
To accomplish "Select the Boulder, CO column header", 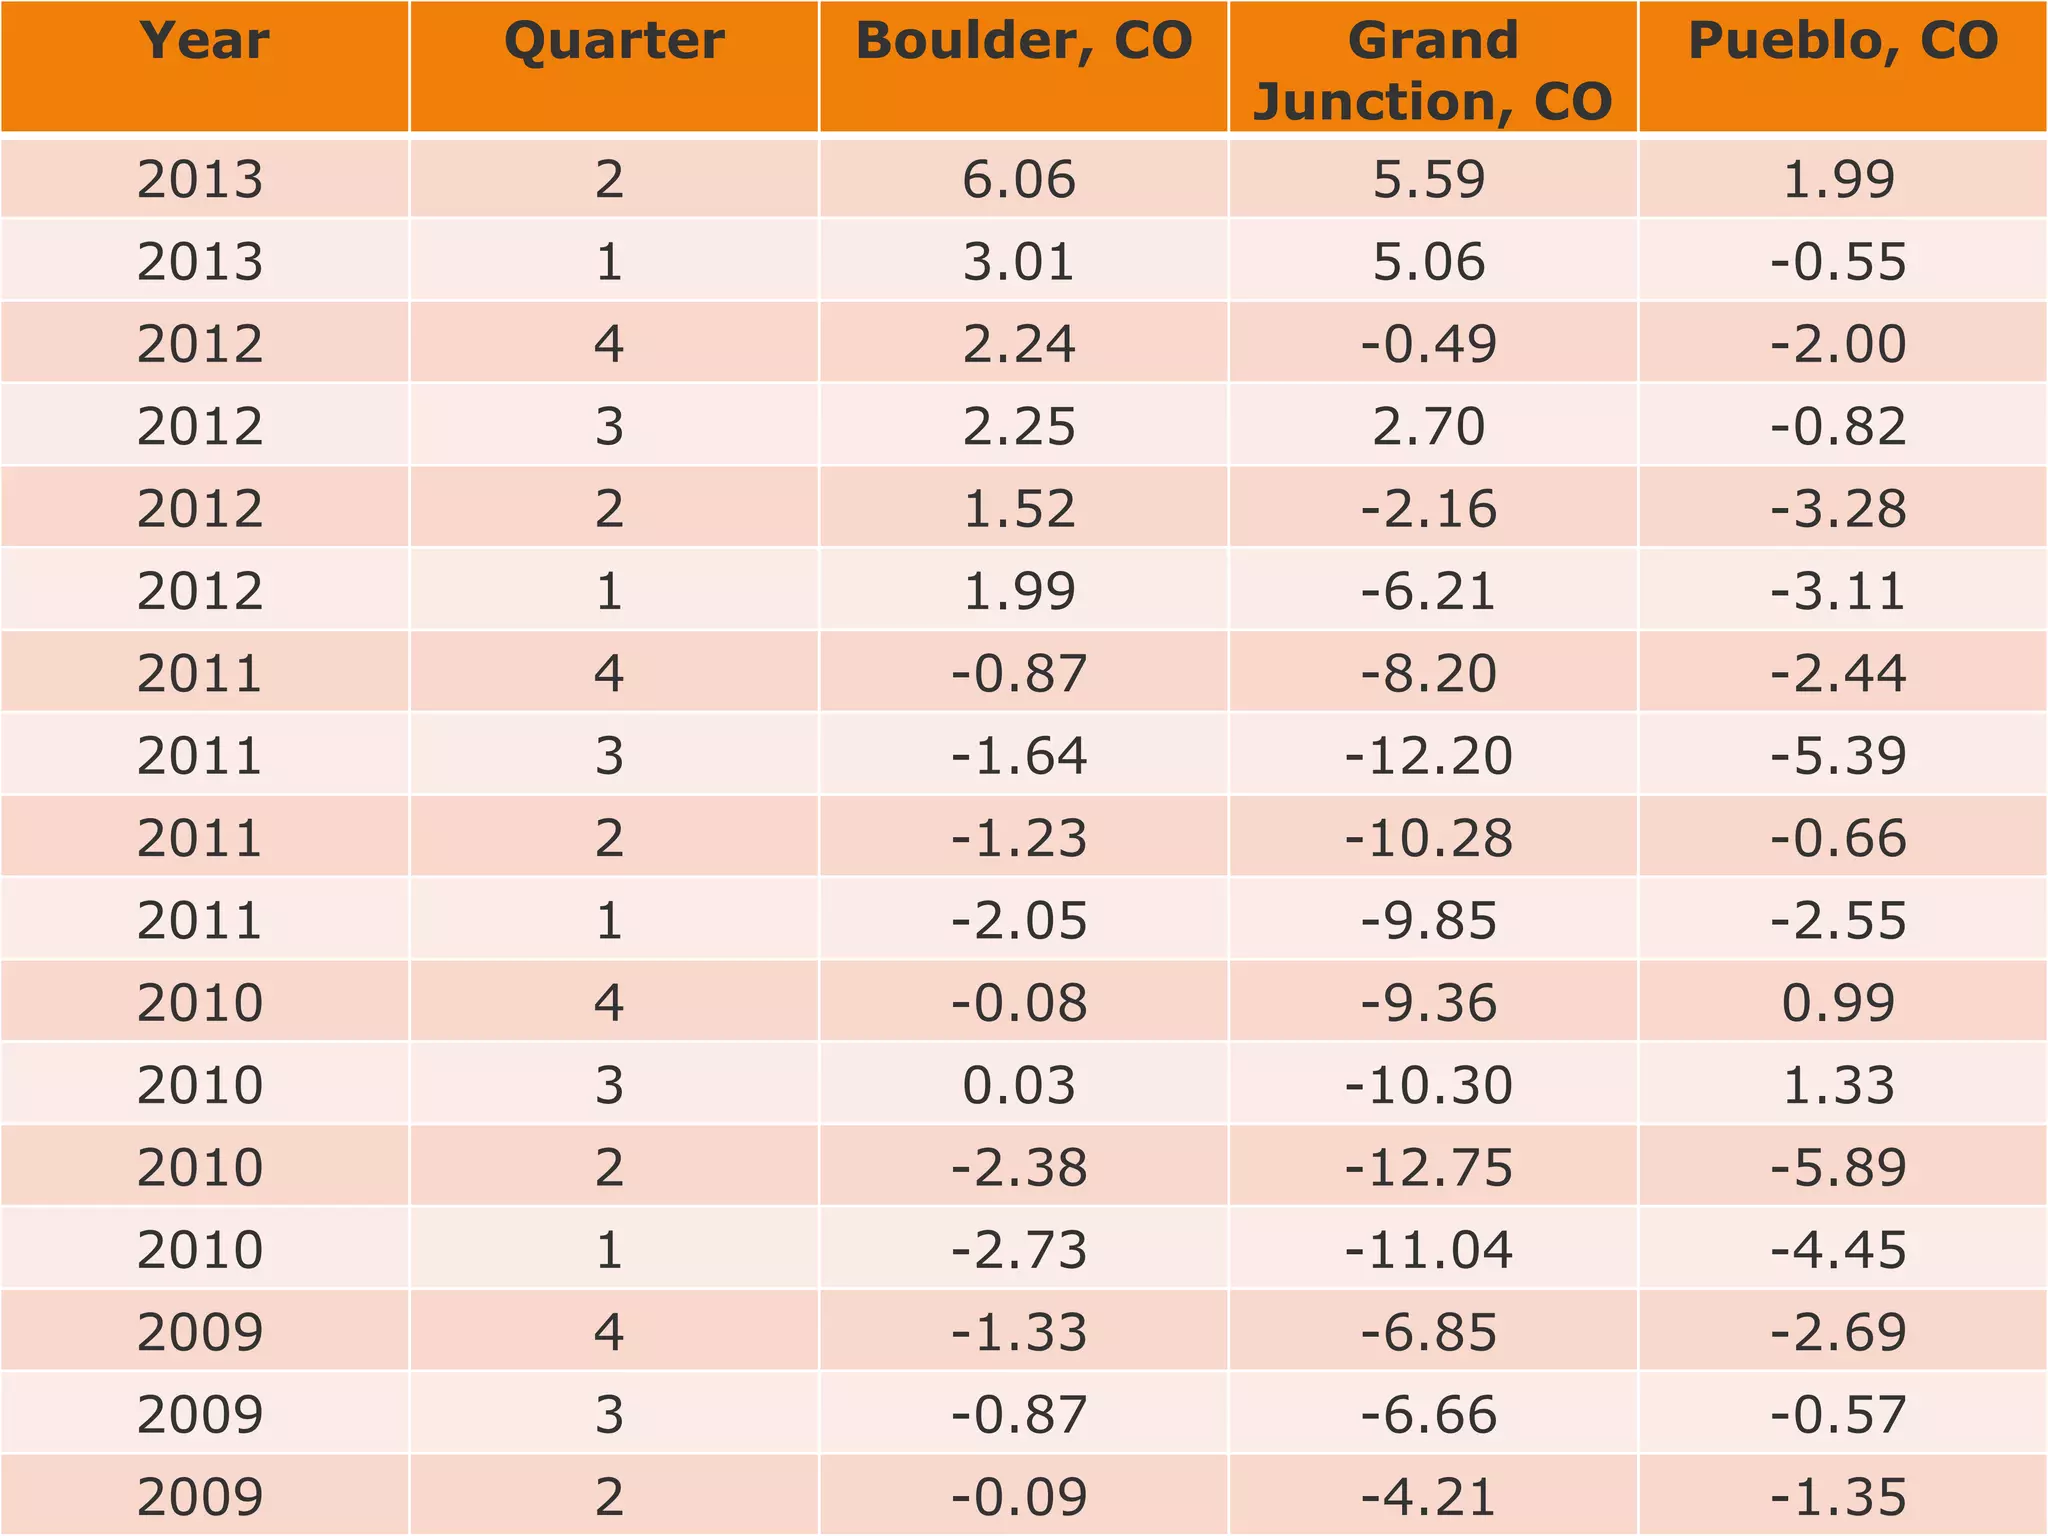I will pos(1024,42).
